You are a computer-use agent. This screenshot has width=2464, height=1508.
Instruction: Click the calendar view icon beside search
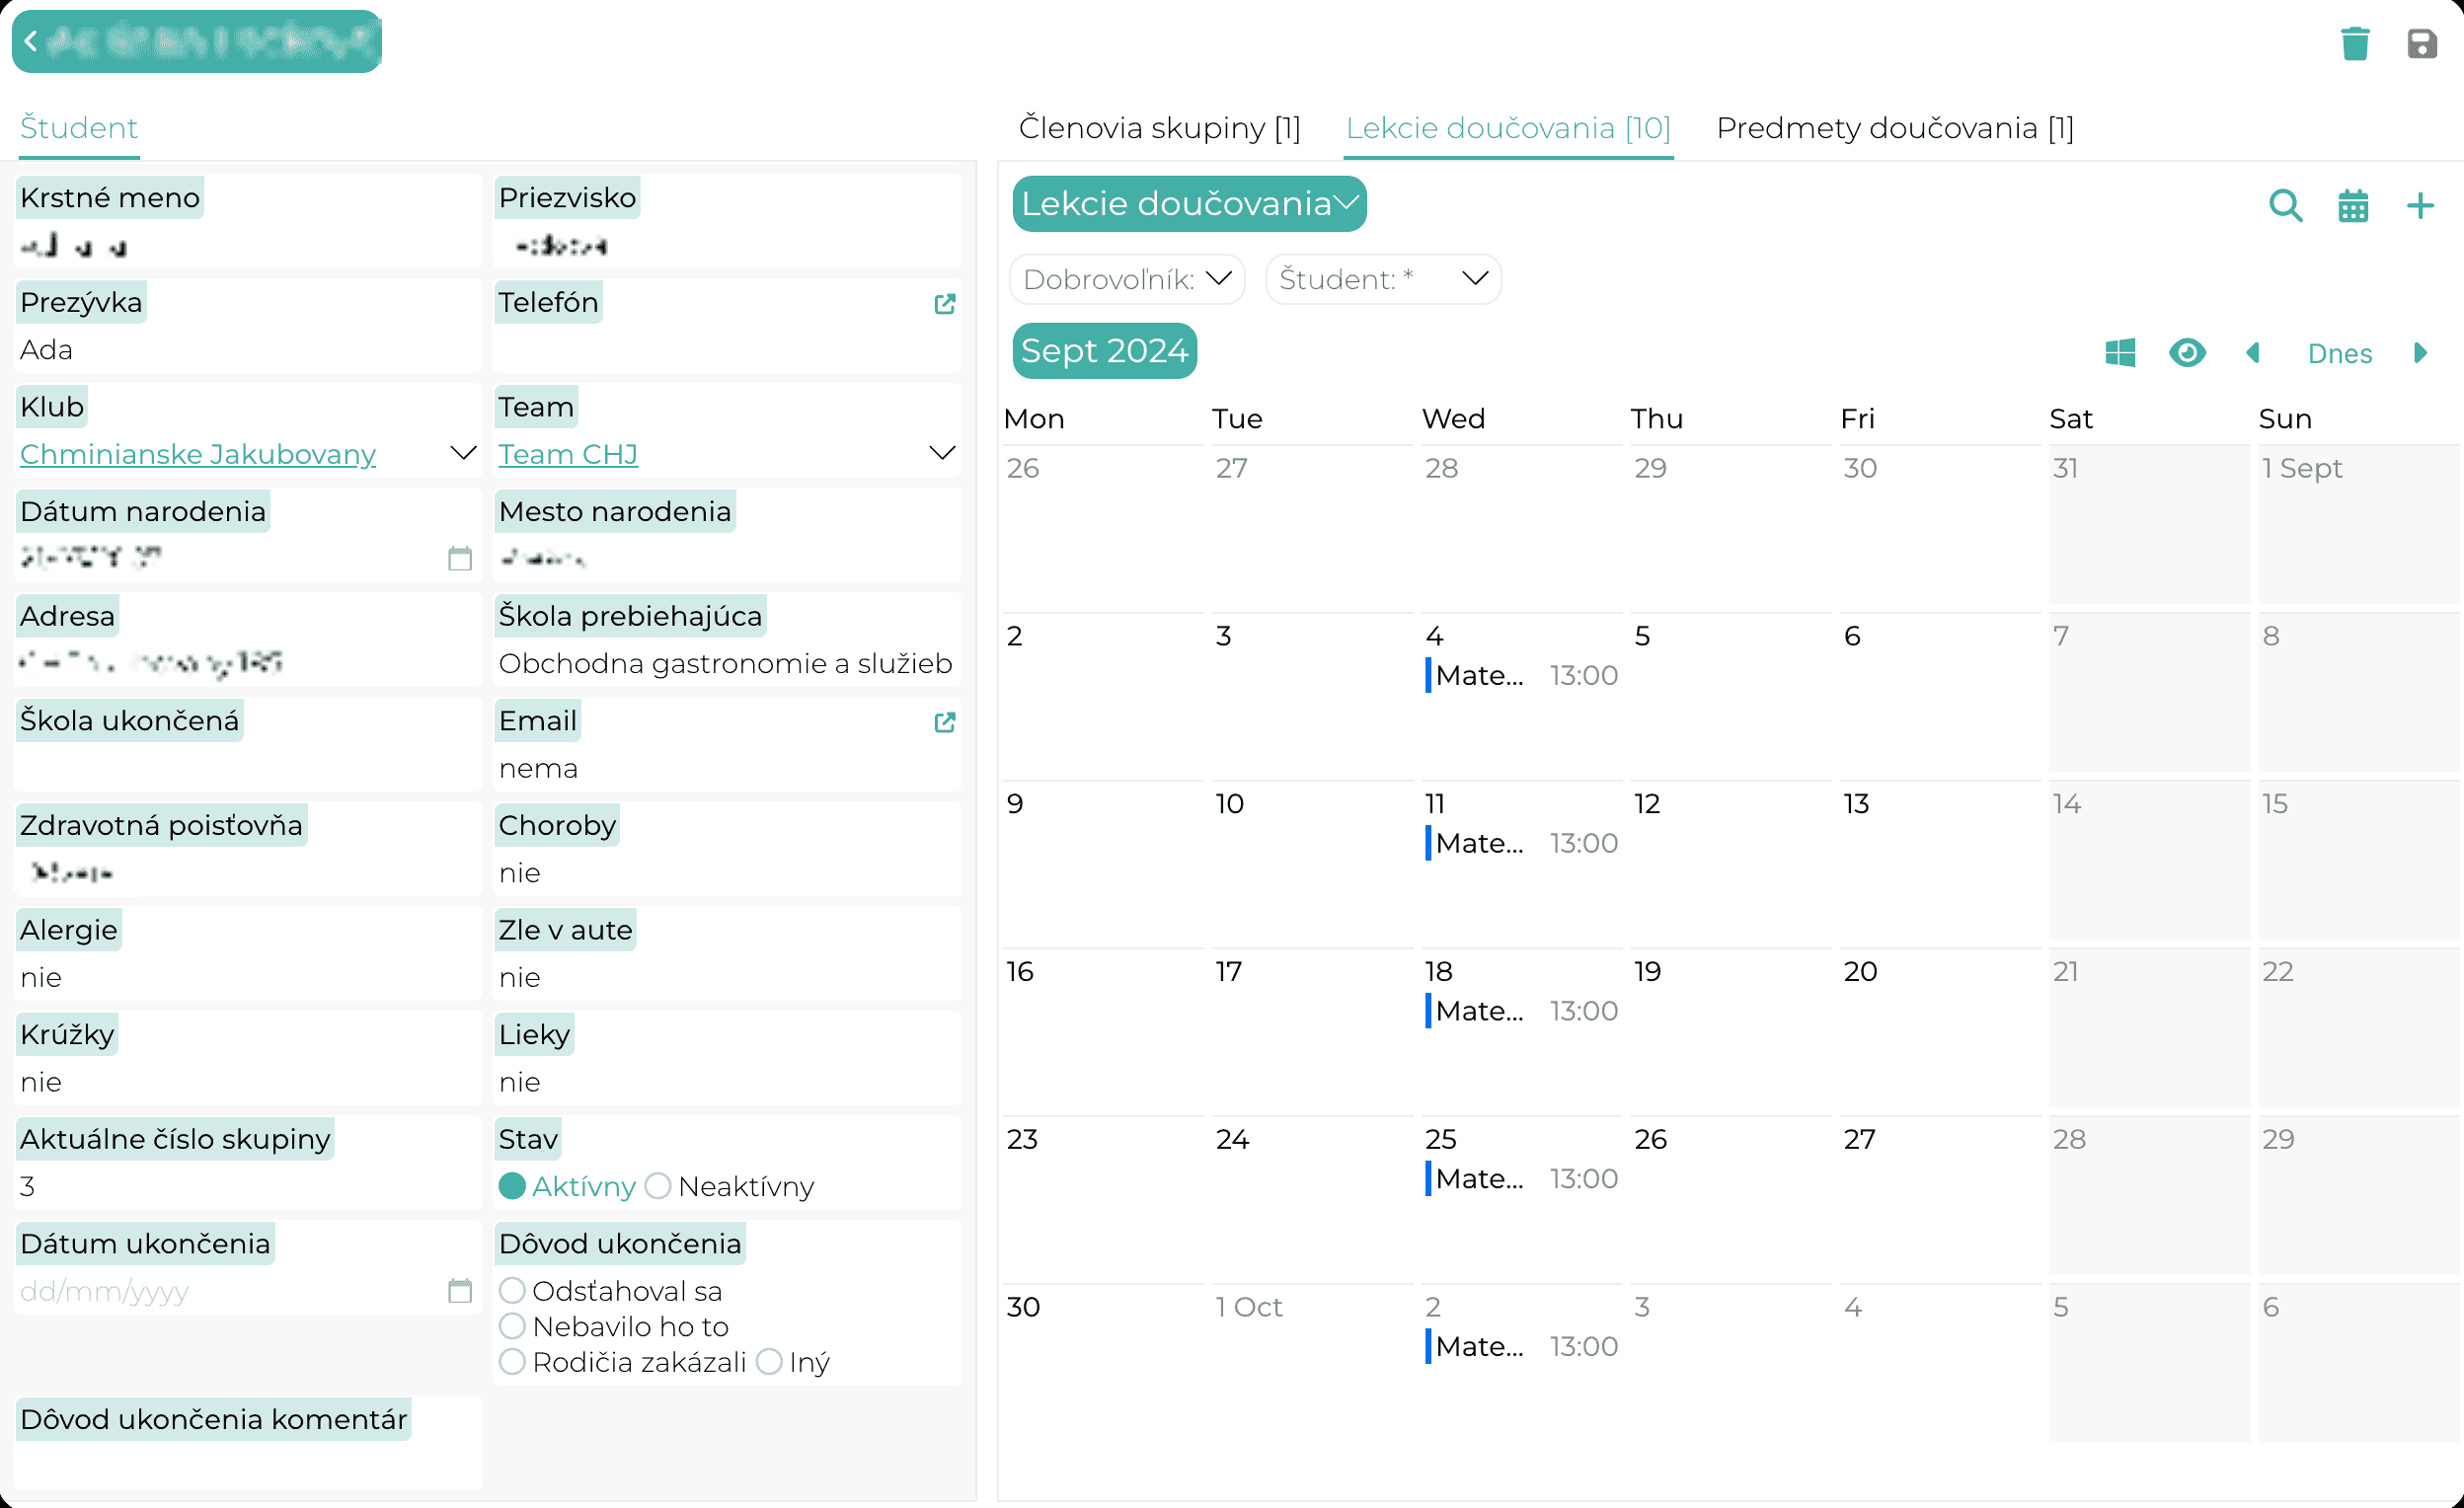pyautogui.click(x=2353, y=206)
